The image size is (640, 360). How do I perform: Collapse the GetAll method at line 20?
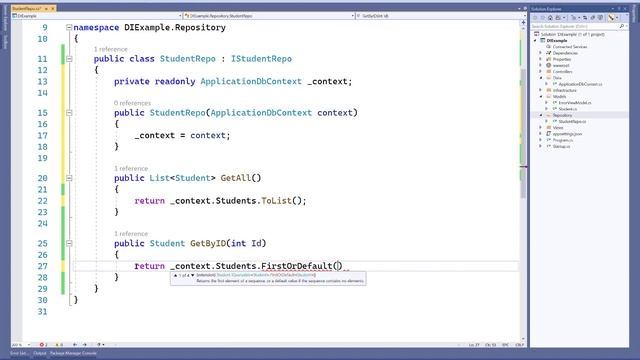pos(69,178)
